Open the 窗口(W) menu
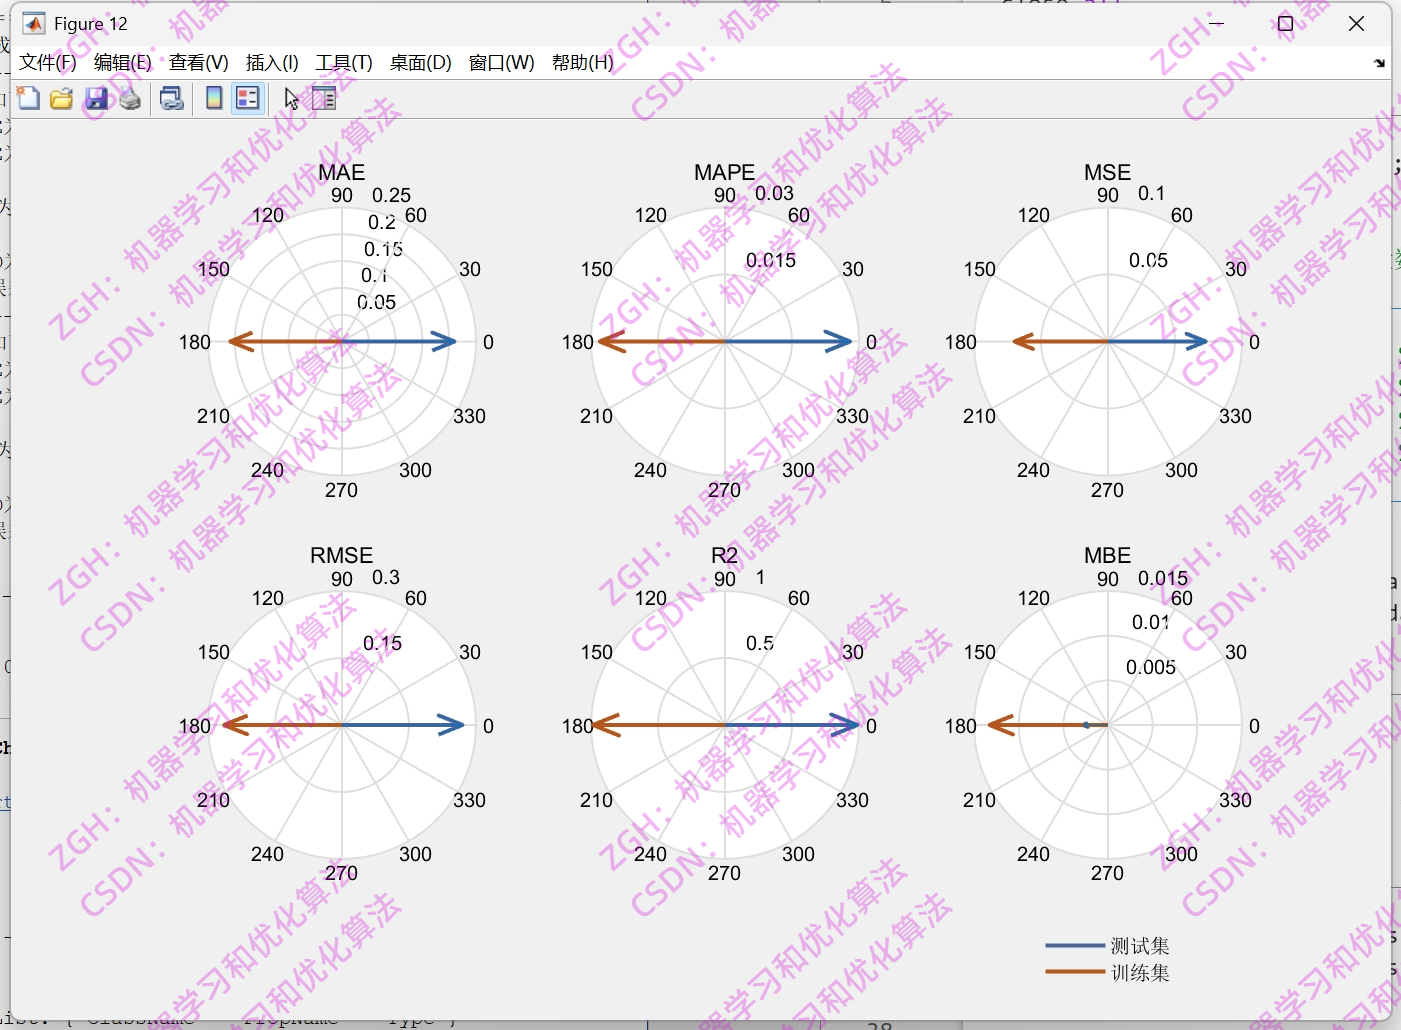The image size is (1401, 1030). (502, 63)
